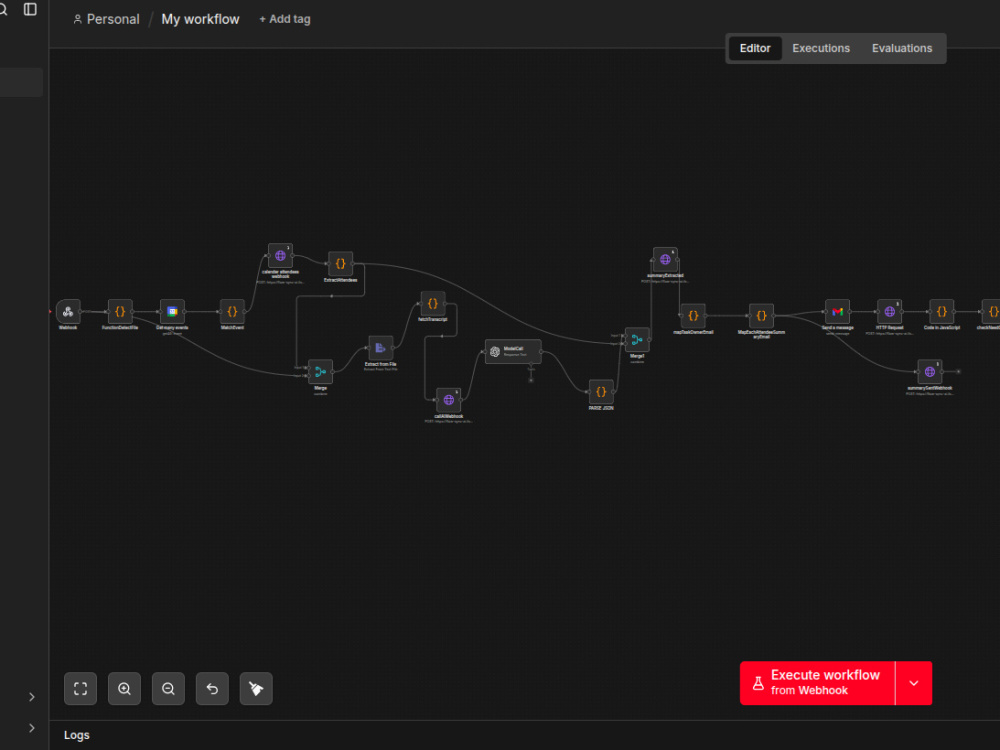This screenshot has width=1000, height=750.
Task: Expand the upper sidebar chevron
Action: (x=32, y=697)
